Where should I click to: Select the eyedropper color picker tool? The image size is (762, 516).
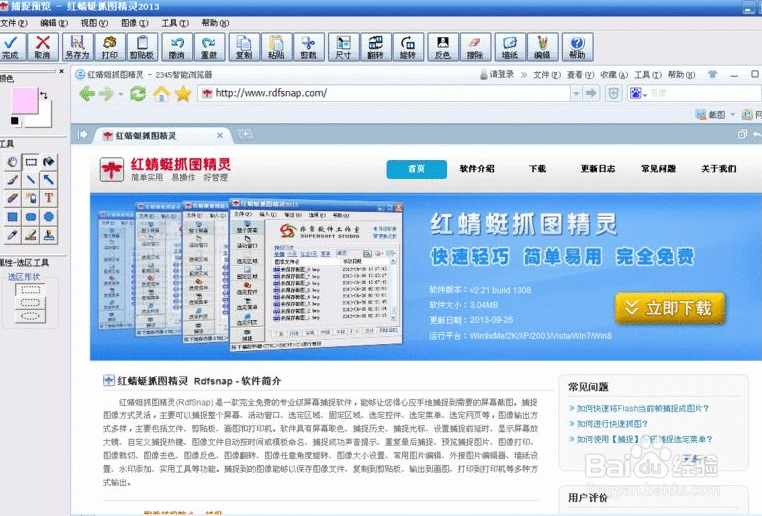[13, 235]
